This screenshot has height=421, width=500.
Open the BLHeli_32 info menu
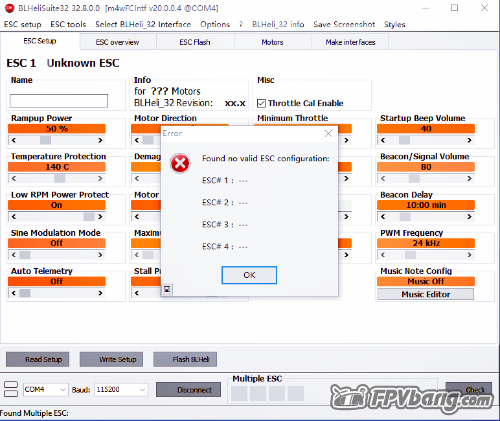(x=278, y=24)
